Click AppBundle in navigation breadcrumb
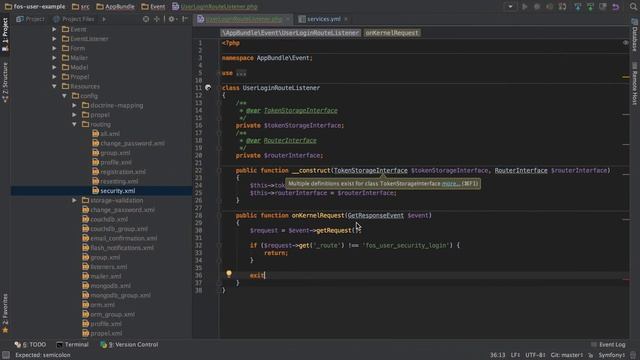 click(116, 7)
